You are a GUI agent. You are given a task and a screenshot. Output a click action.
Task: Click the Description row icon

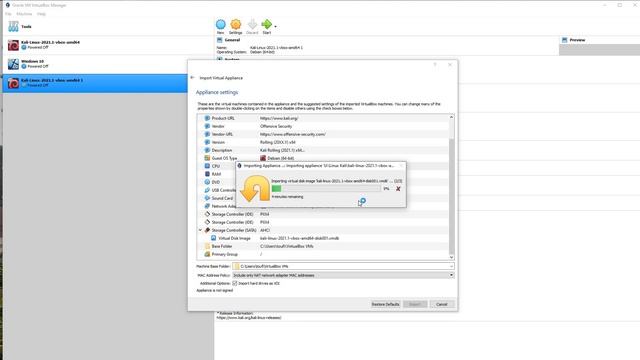pos(207,150)
